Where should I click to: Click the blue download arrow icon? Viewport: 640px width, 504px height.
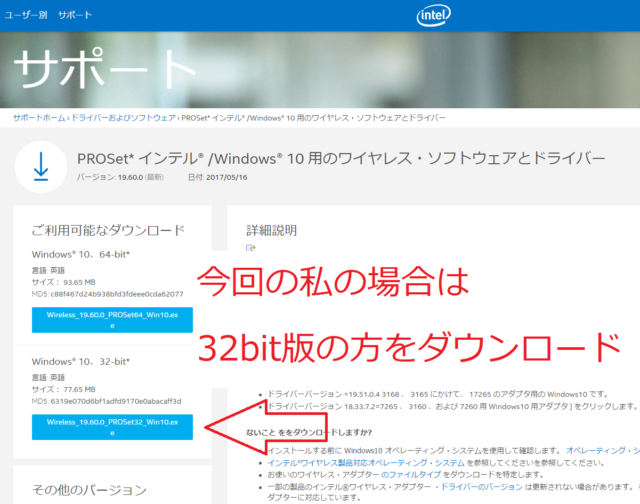(x=41, y=167)
